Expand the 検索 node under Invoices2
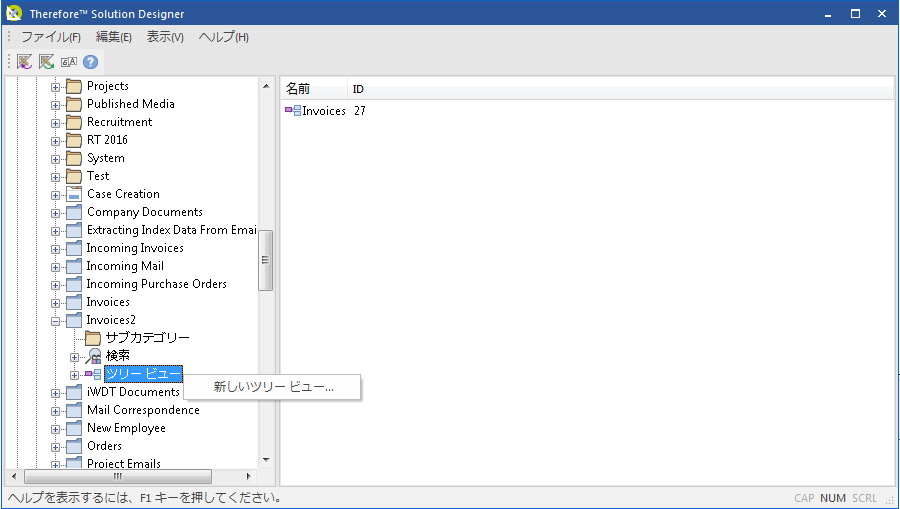The image size is (900, 509). tap(74, 358)
